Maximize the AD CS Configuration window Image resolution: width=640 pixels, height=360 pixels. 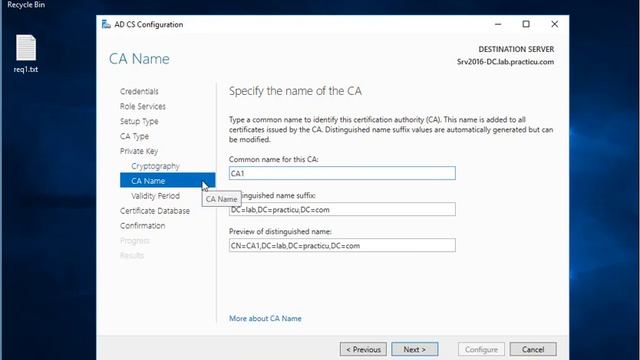[x=526, y=24]
